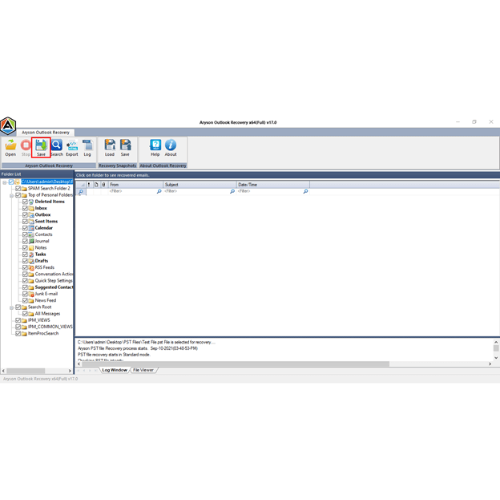Viewport: 500px width, 500px height.
Task: Select the News Feed folder
Action: (x=45, y=300)
